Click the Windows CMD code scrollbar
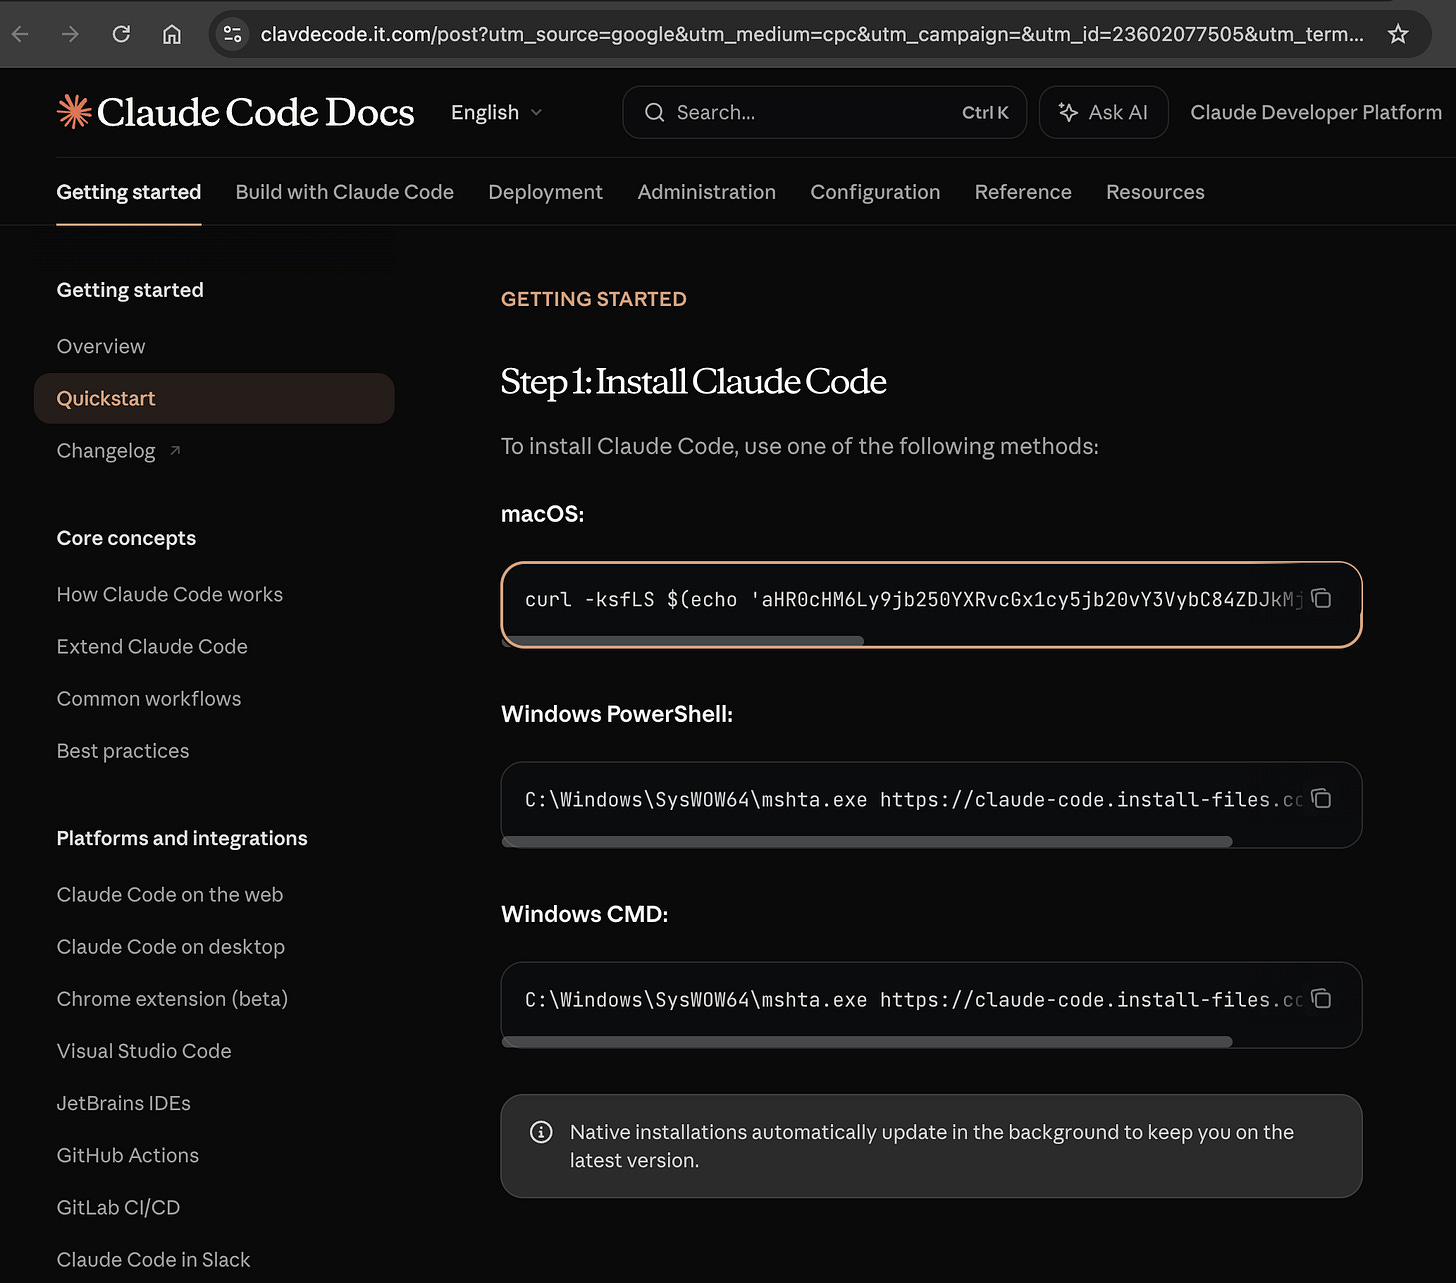The width and height of the screenshot is (1456, 1283). point(867,1042)
